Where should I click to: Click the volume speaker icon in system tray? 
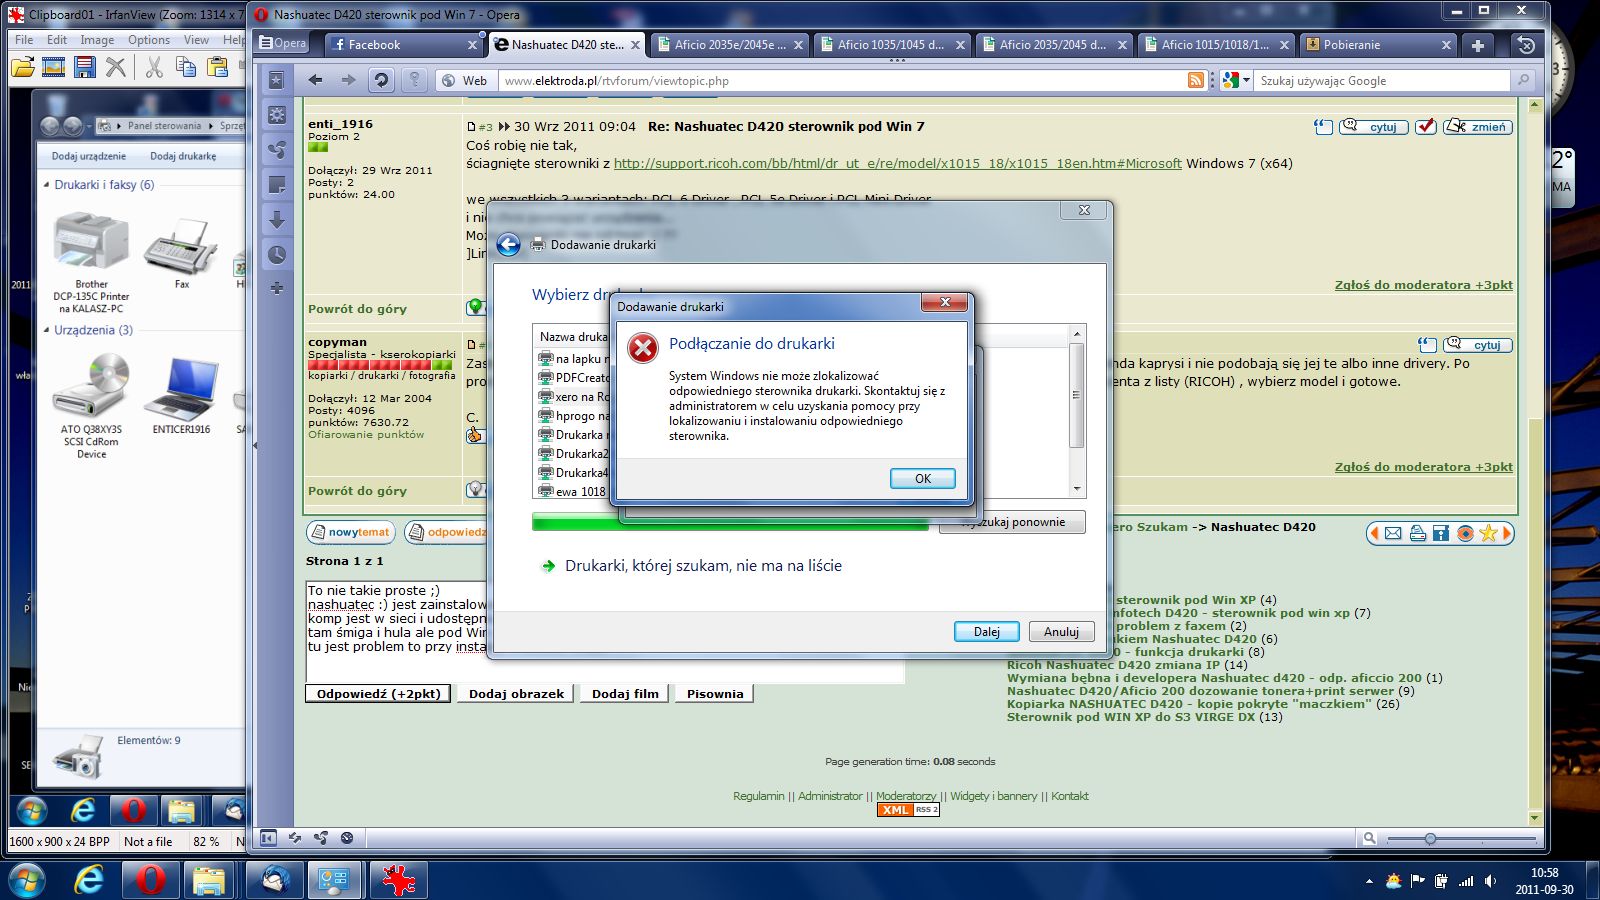point(1491,881)
